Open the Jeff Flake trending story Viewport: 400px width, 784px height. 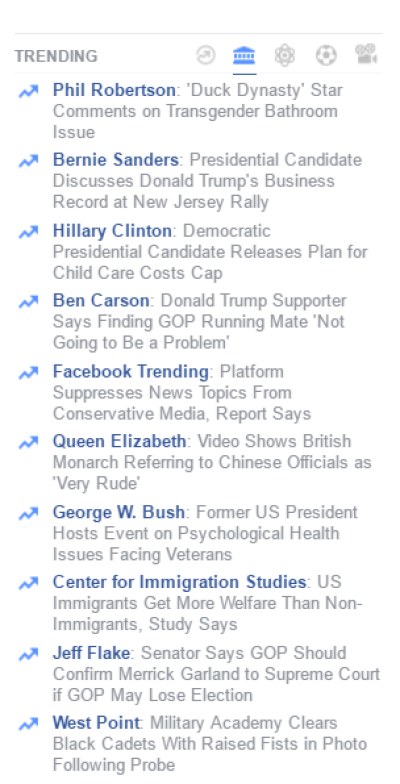click(91, 653)
